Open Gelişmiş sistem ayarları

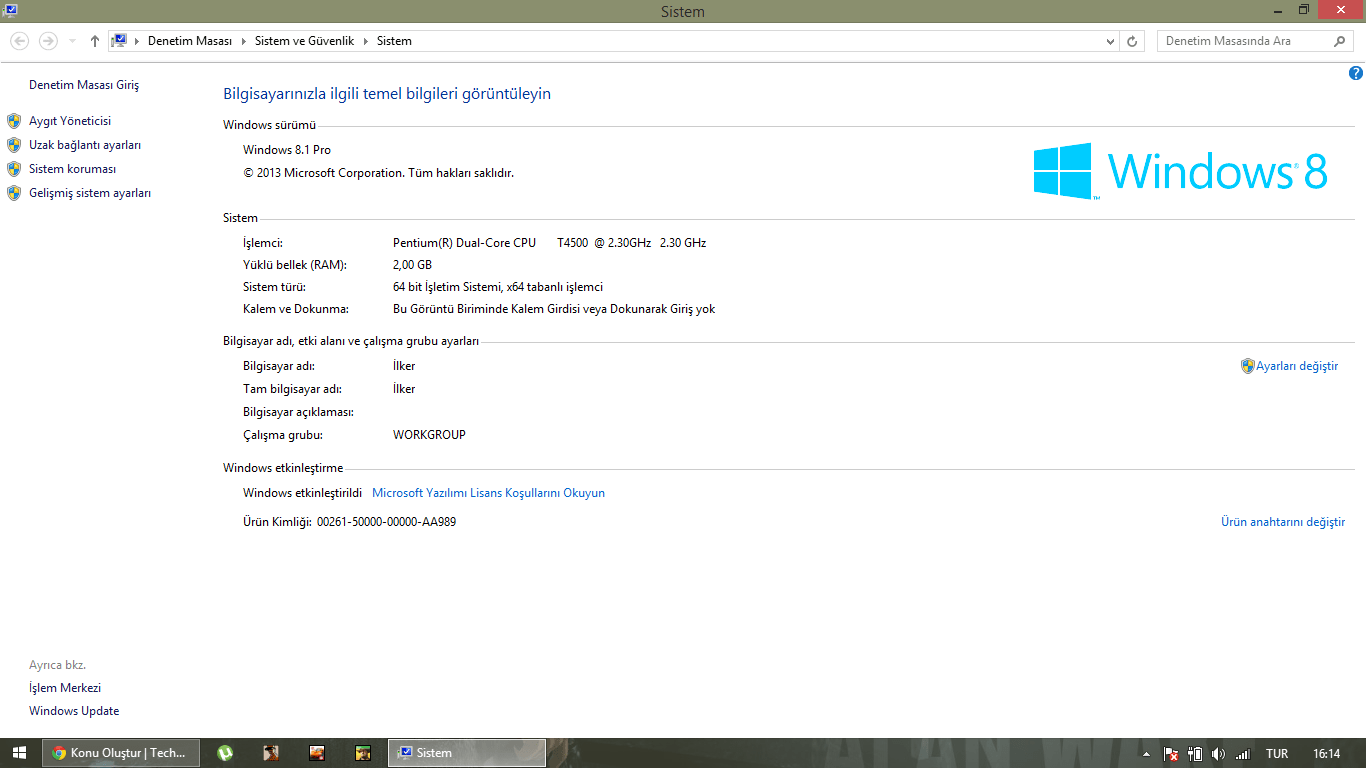point(90,193)
